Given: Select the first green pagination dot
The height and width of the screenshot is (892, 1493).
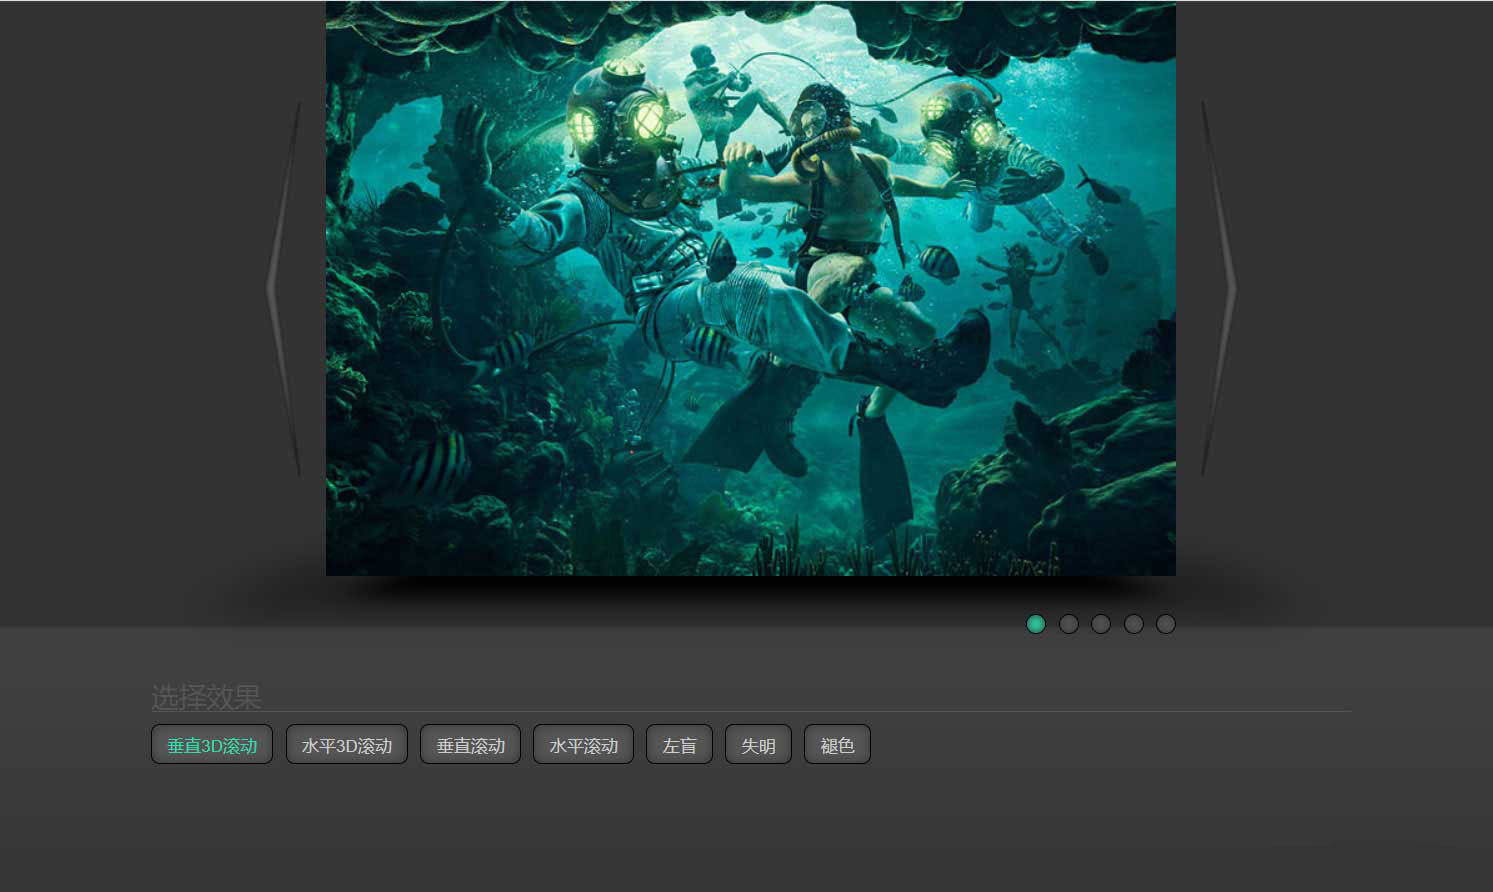Looking at the screenshot, I should (x=1036, y=624).
